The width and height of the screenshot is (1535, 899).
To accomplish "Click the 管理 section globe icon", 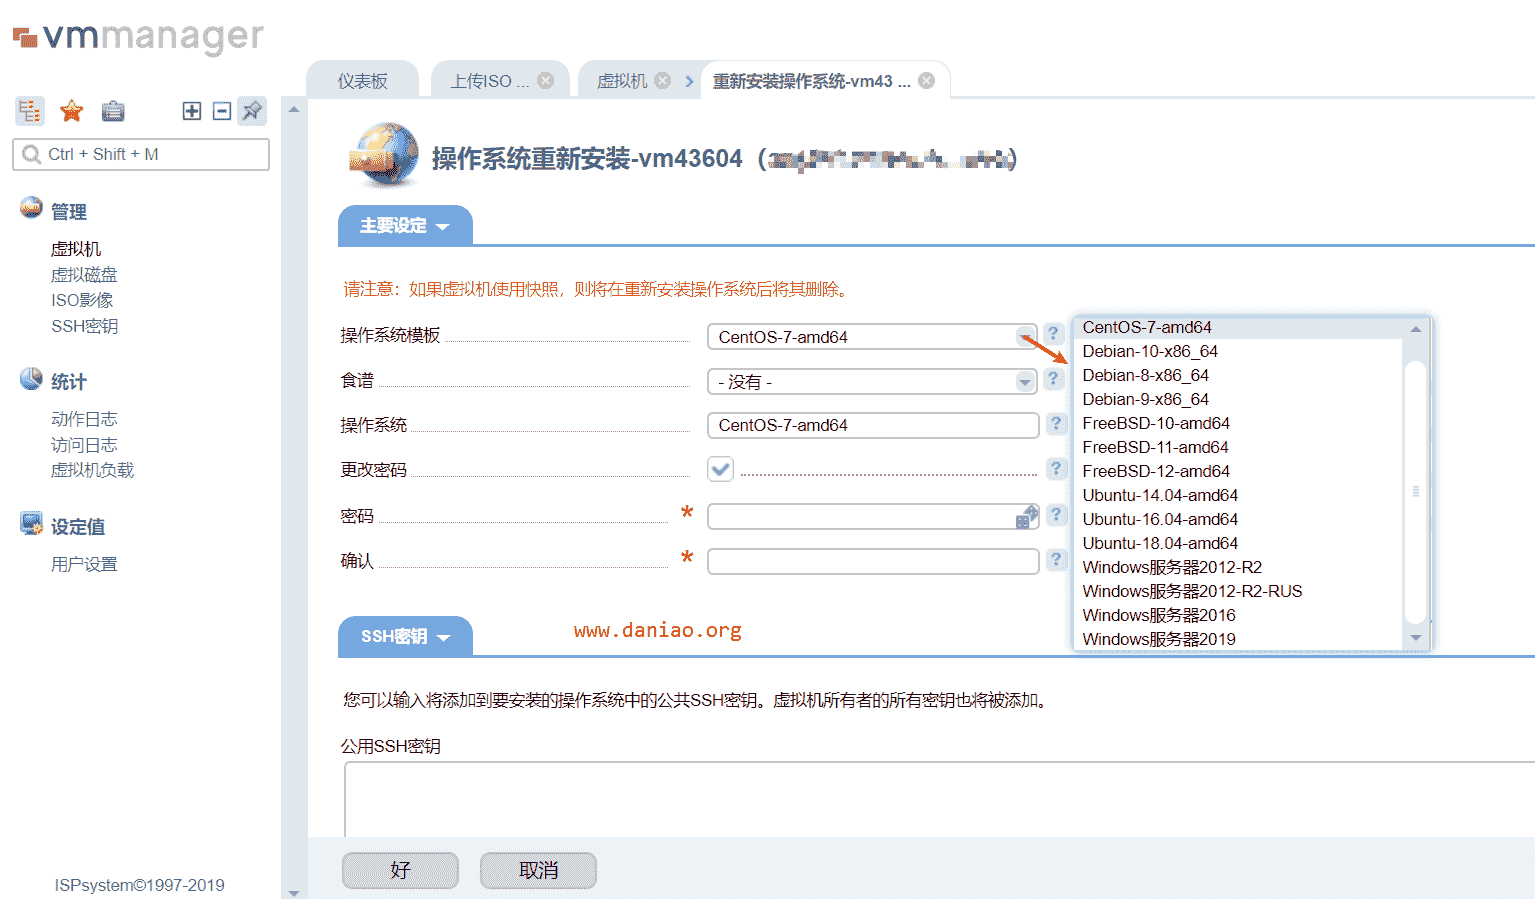I will pyautogui.click(x=31, y=208).
